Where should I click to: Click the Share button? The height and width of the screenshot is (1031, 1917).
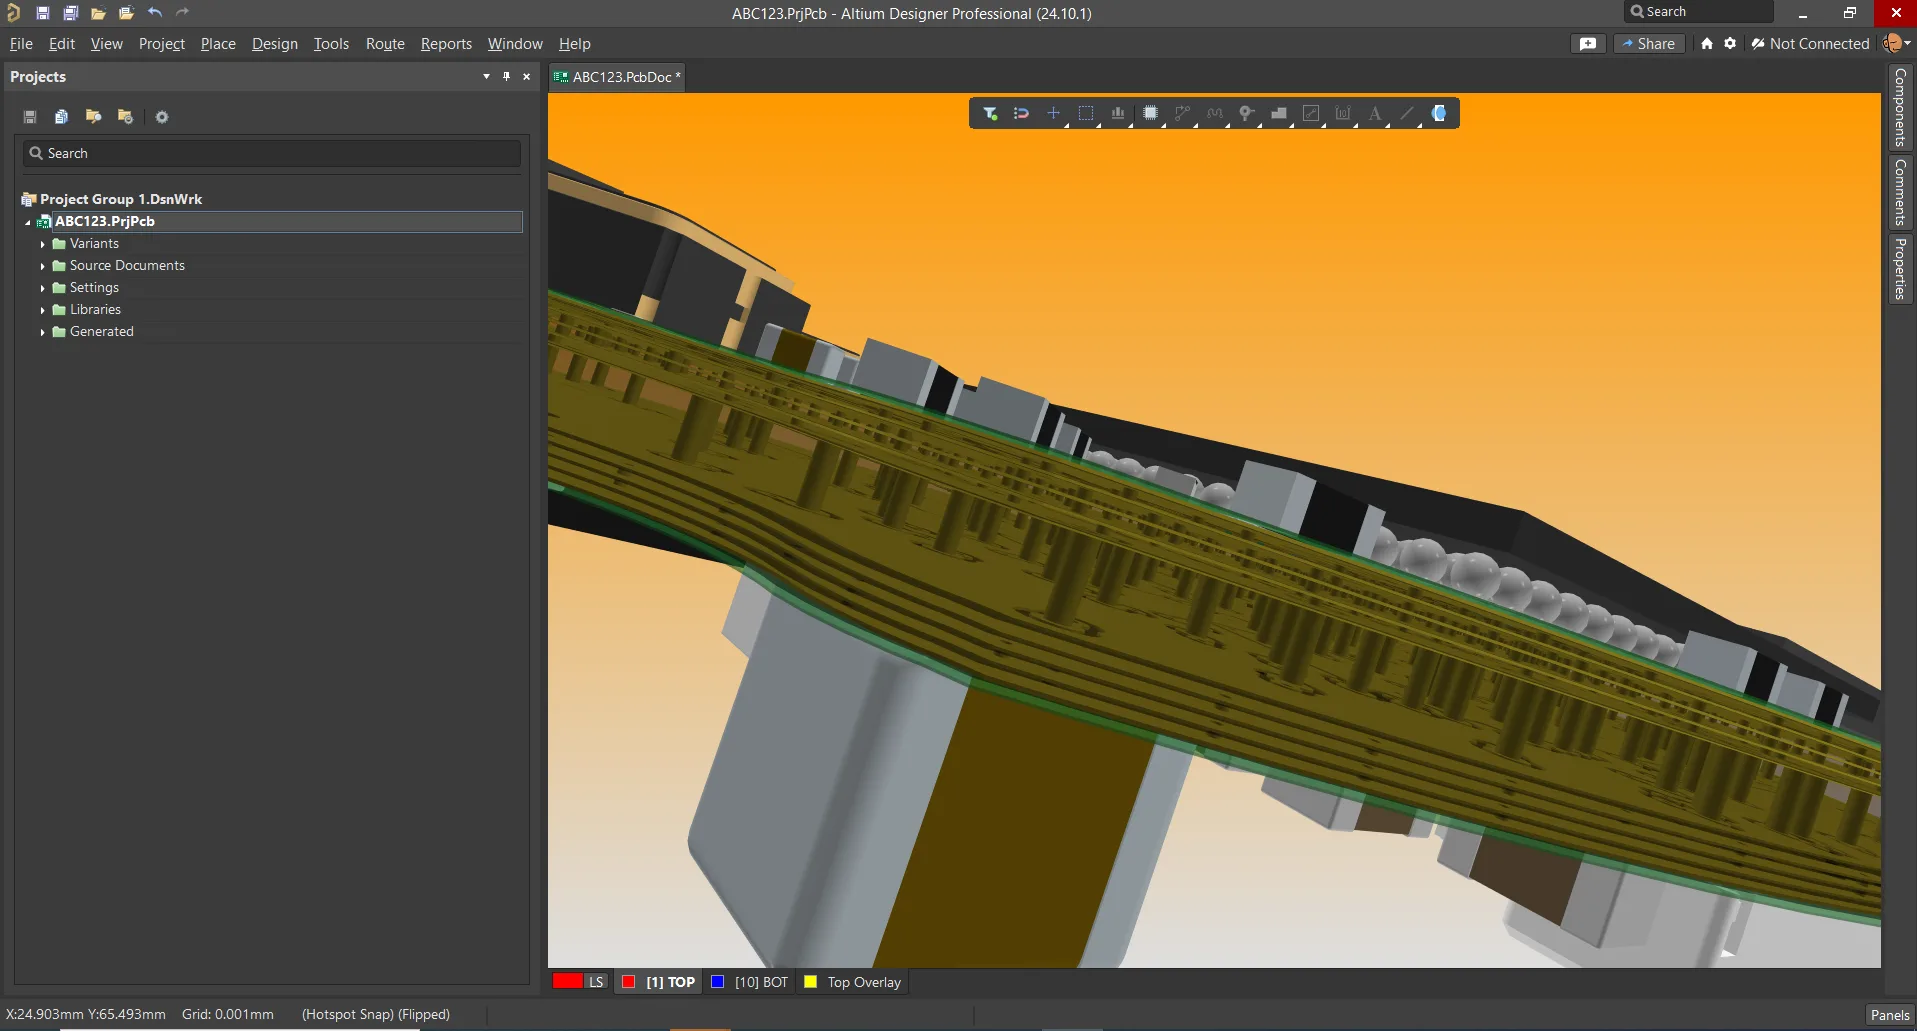(1649, 44)
